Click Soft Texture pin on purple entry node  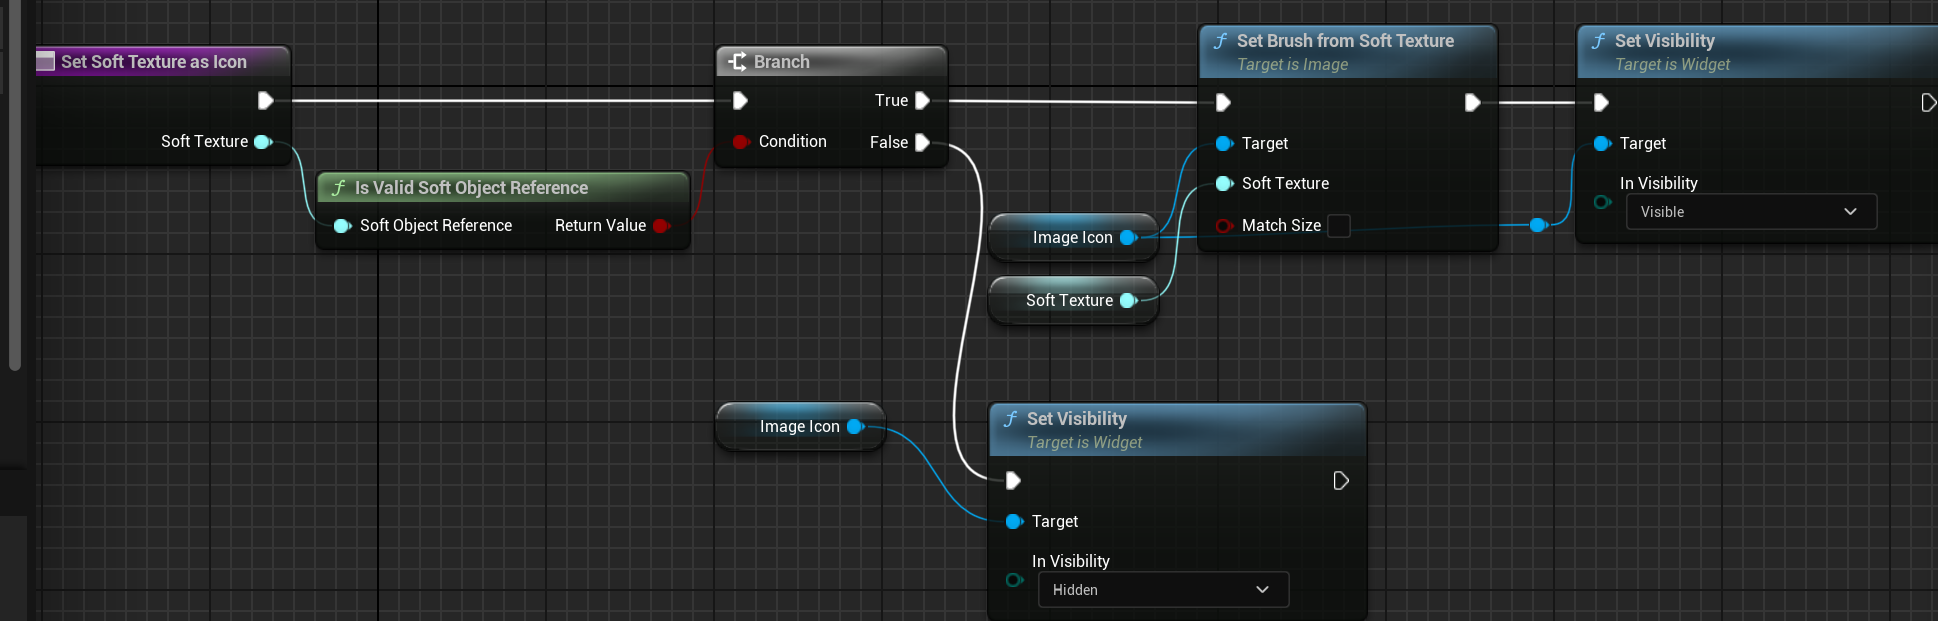click(x=263, y=142)
